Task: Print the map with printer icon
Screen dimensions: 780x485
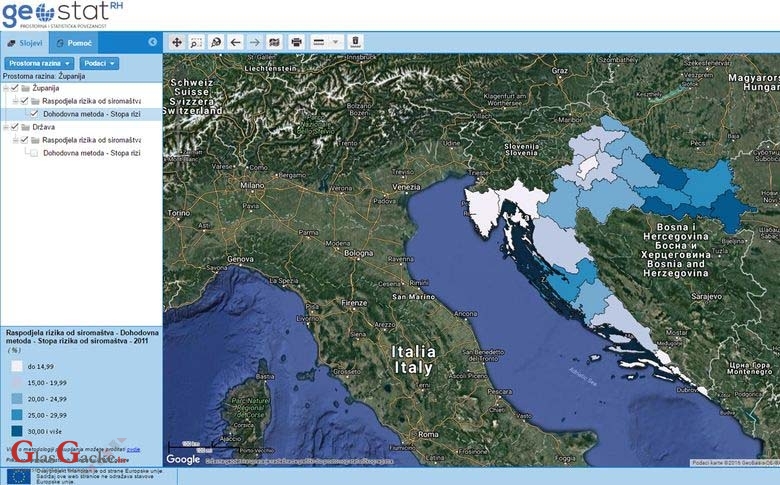Action: pyautogui.click(x=296, y=42)
